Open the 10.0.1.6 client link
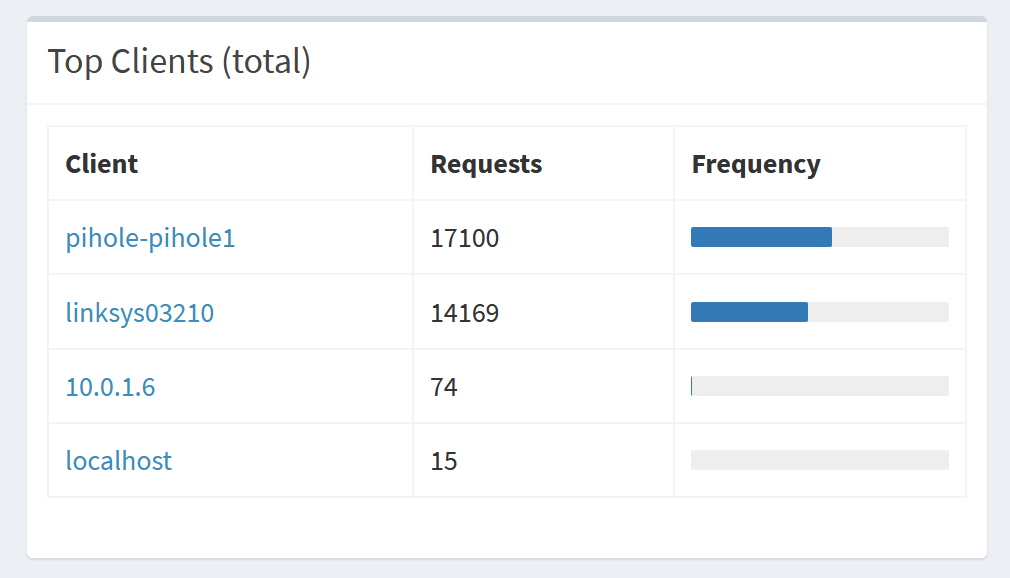The width and height of the screenshot is (1010, 578). tap(110, 387)
